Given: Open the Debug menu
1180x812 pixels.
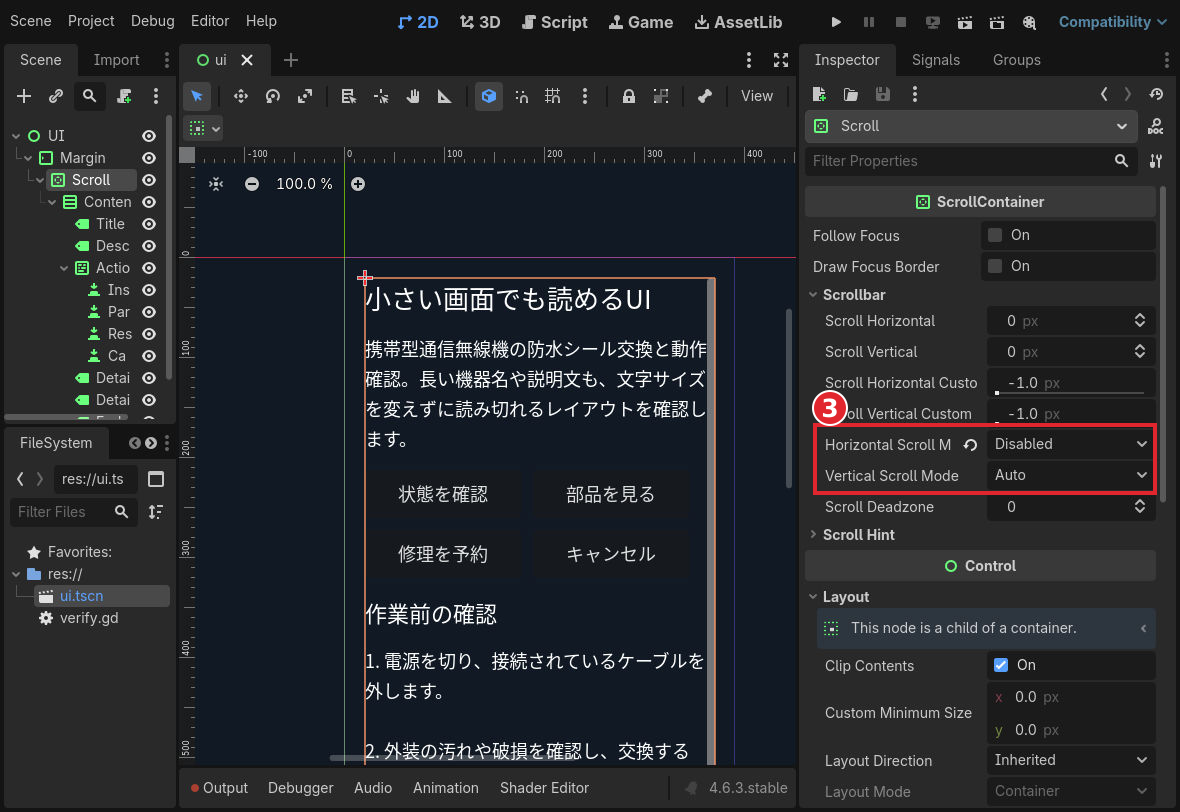Looking at the screenshot, I should click(x=153, y=21).
